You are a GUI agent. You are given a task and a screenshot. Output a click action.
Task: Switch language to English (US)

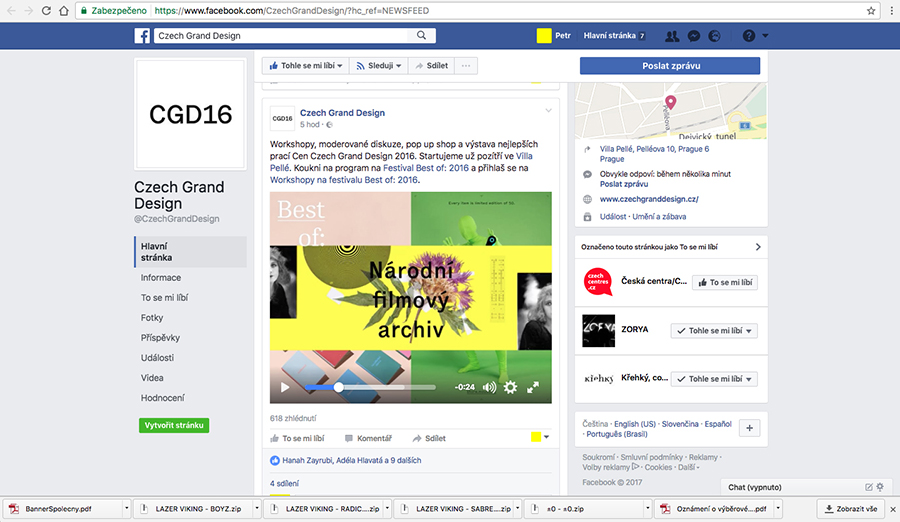point(635,424)
